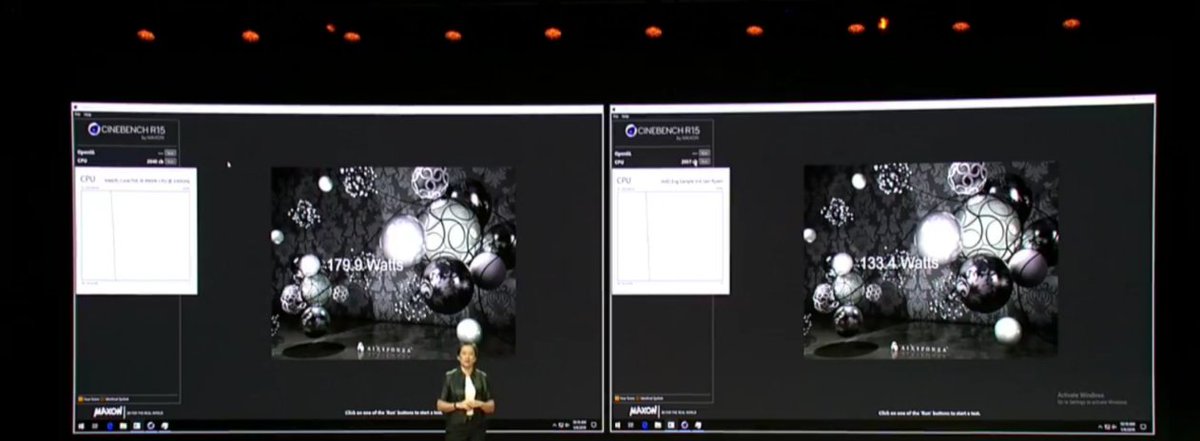Launch Edge browser from left screen taskbar
This screenshot has width=1200, height=441.
pos(110,426)
